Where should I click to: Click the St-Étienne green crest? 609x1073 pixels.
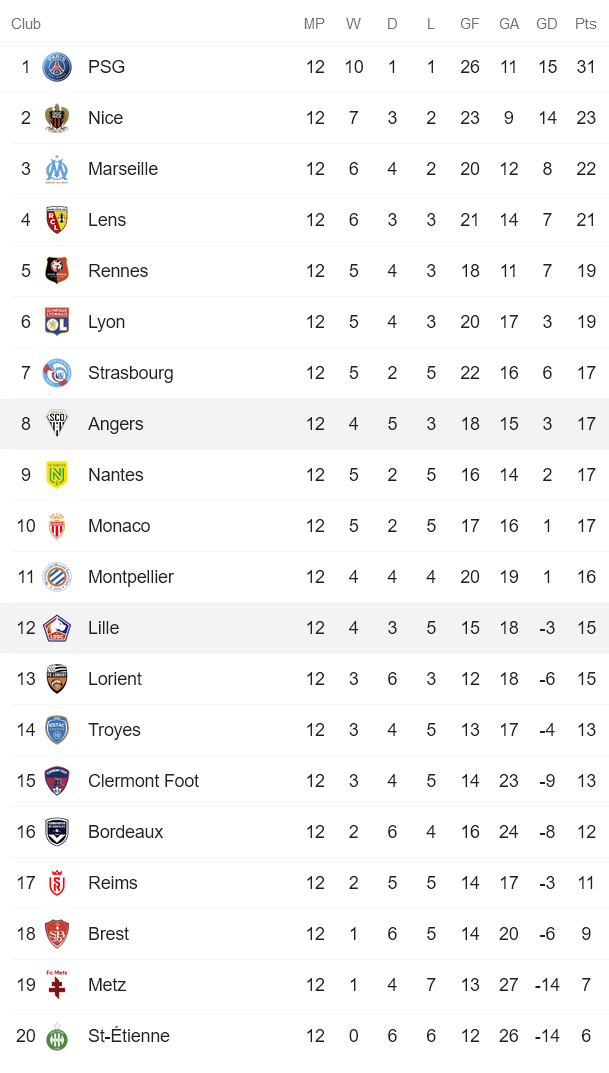click(57, 1037)
